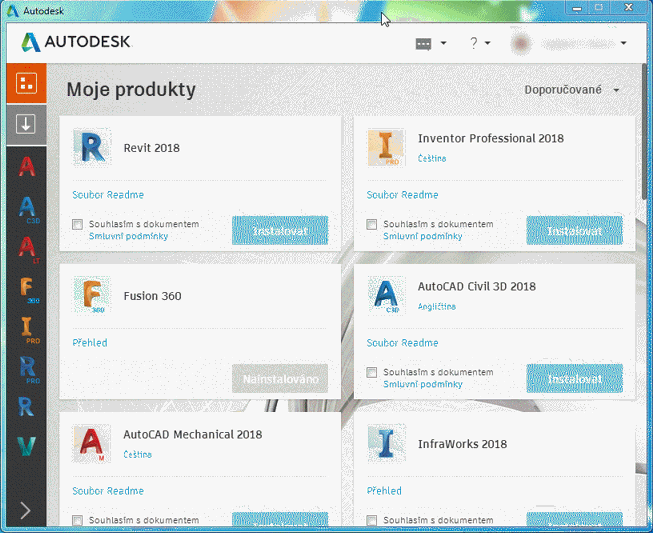
Task: Minimize the Autodesk window
Action: [x=577, y=8]
